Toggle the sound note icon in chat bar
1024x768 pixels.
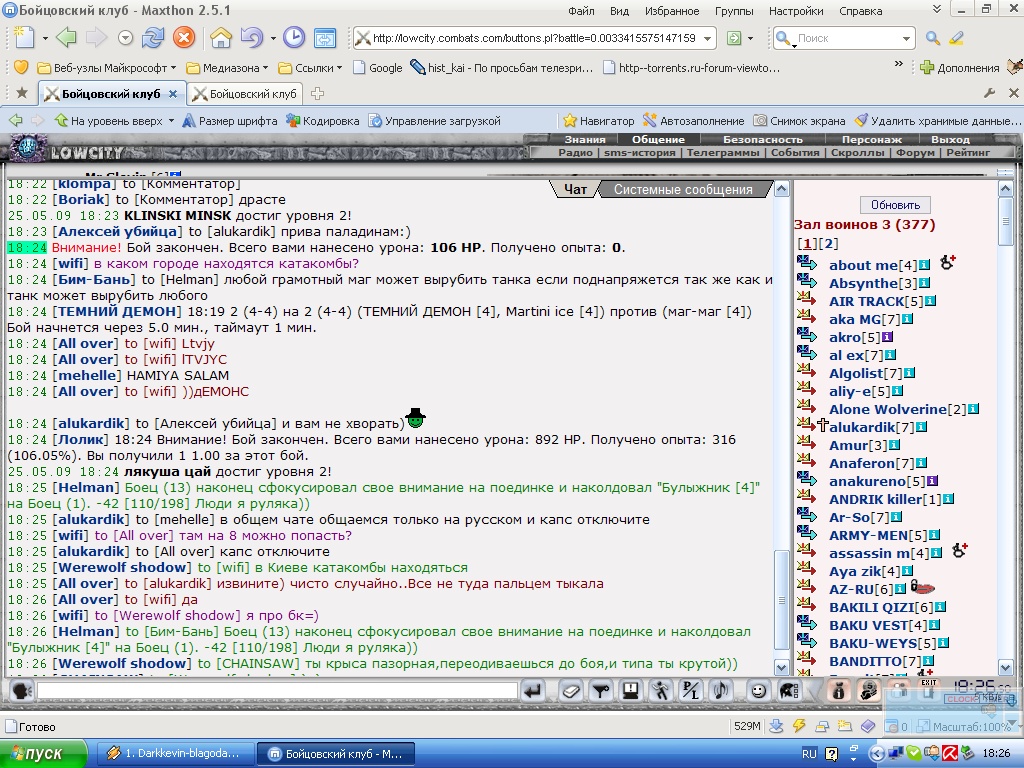click(x=721, y=690)
